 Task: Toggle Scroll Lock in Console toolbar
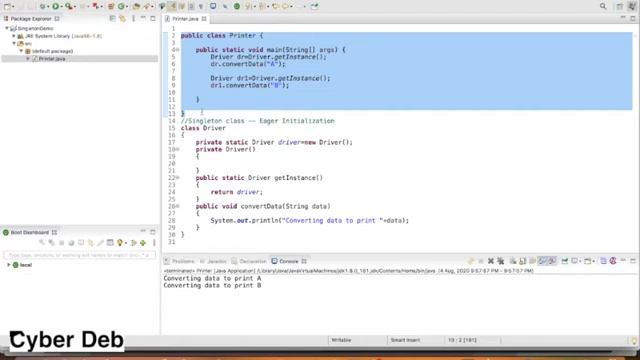(x=522, y=261)
